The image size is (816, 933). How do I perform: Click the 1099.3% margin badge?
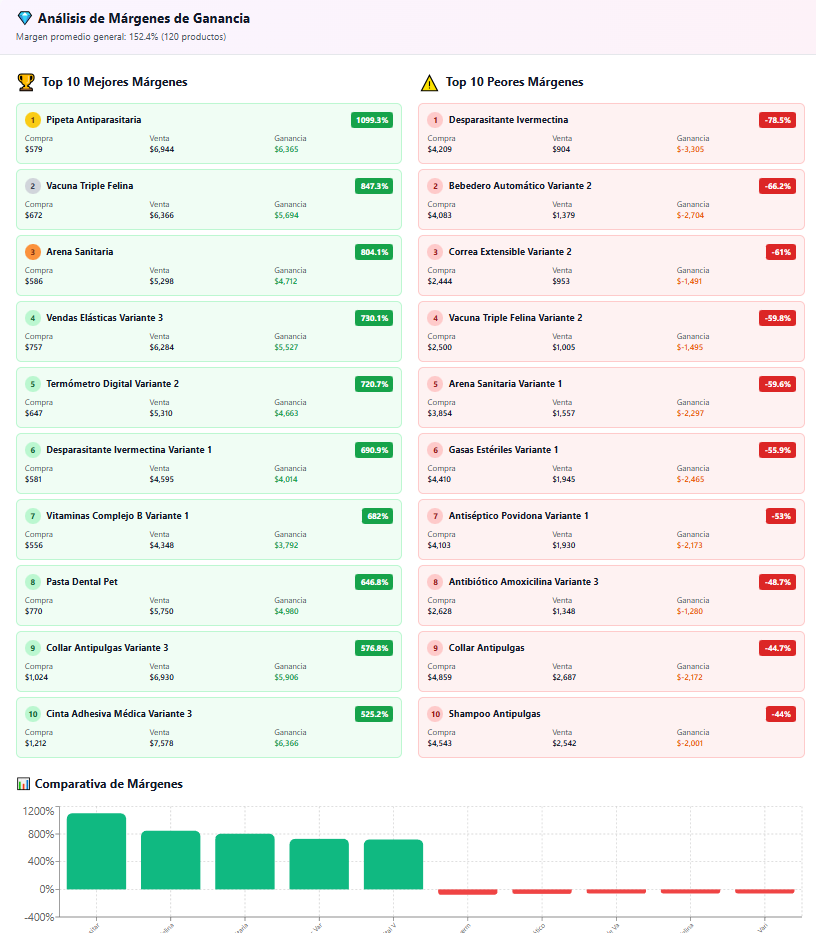click(x=372, y=120)
